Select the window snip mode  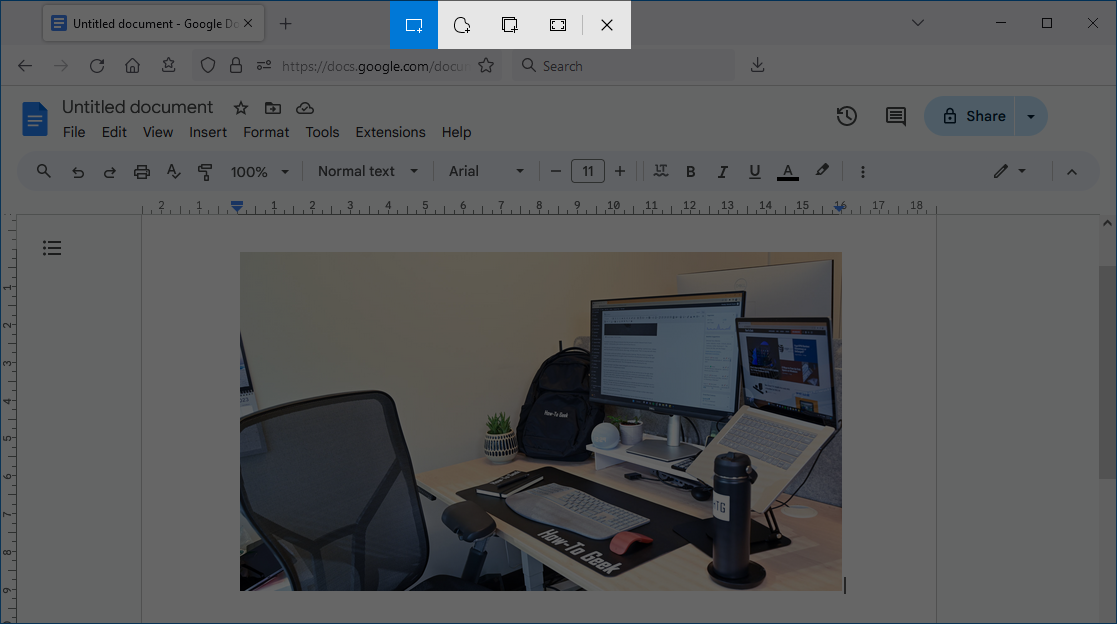coord(509,24)
